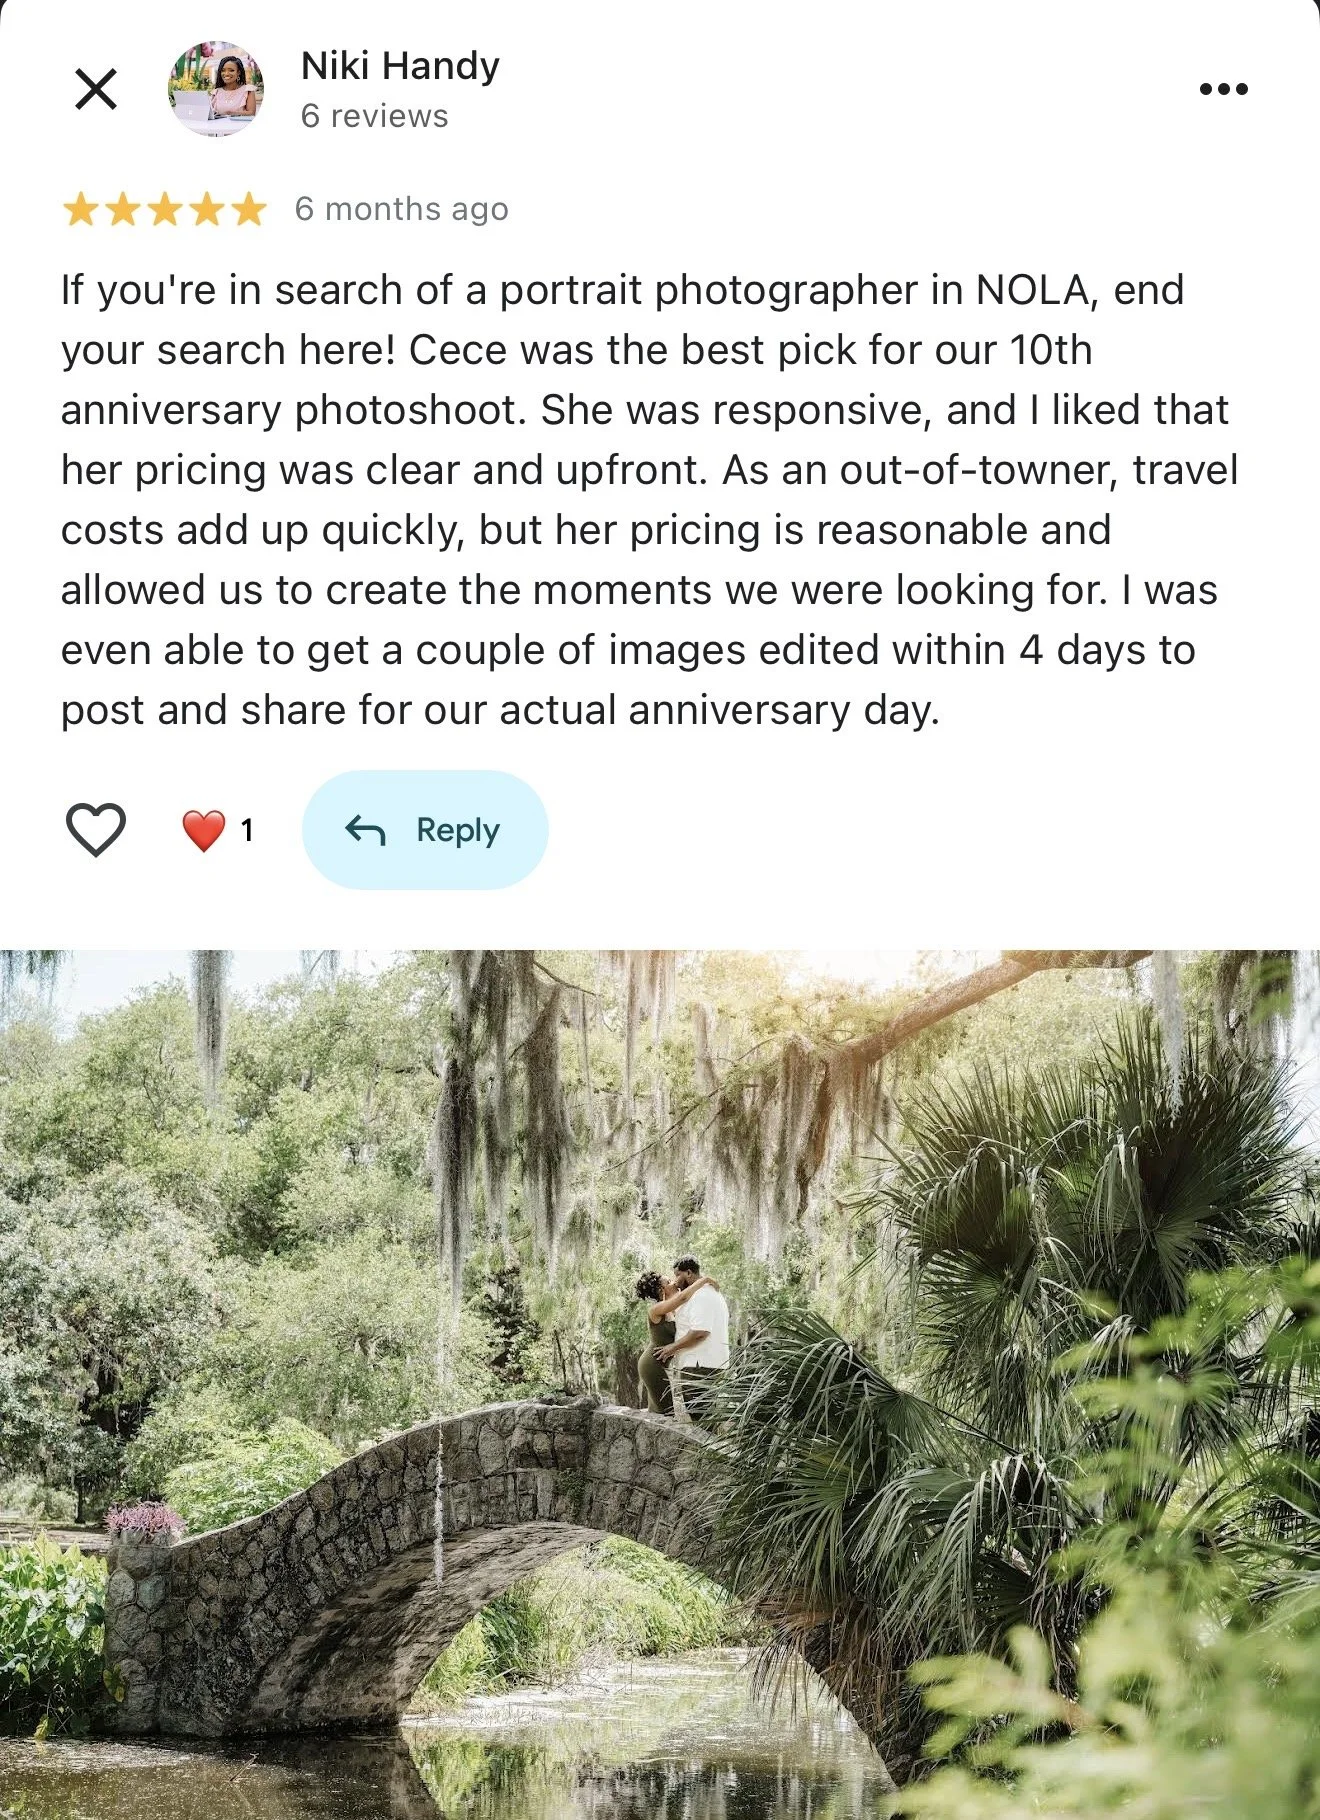Image resolution: width=1320 pixels, height=1820 pixels.
Task: Open Niki Handy's profile avatar
Action: [216, 89]
